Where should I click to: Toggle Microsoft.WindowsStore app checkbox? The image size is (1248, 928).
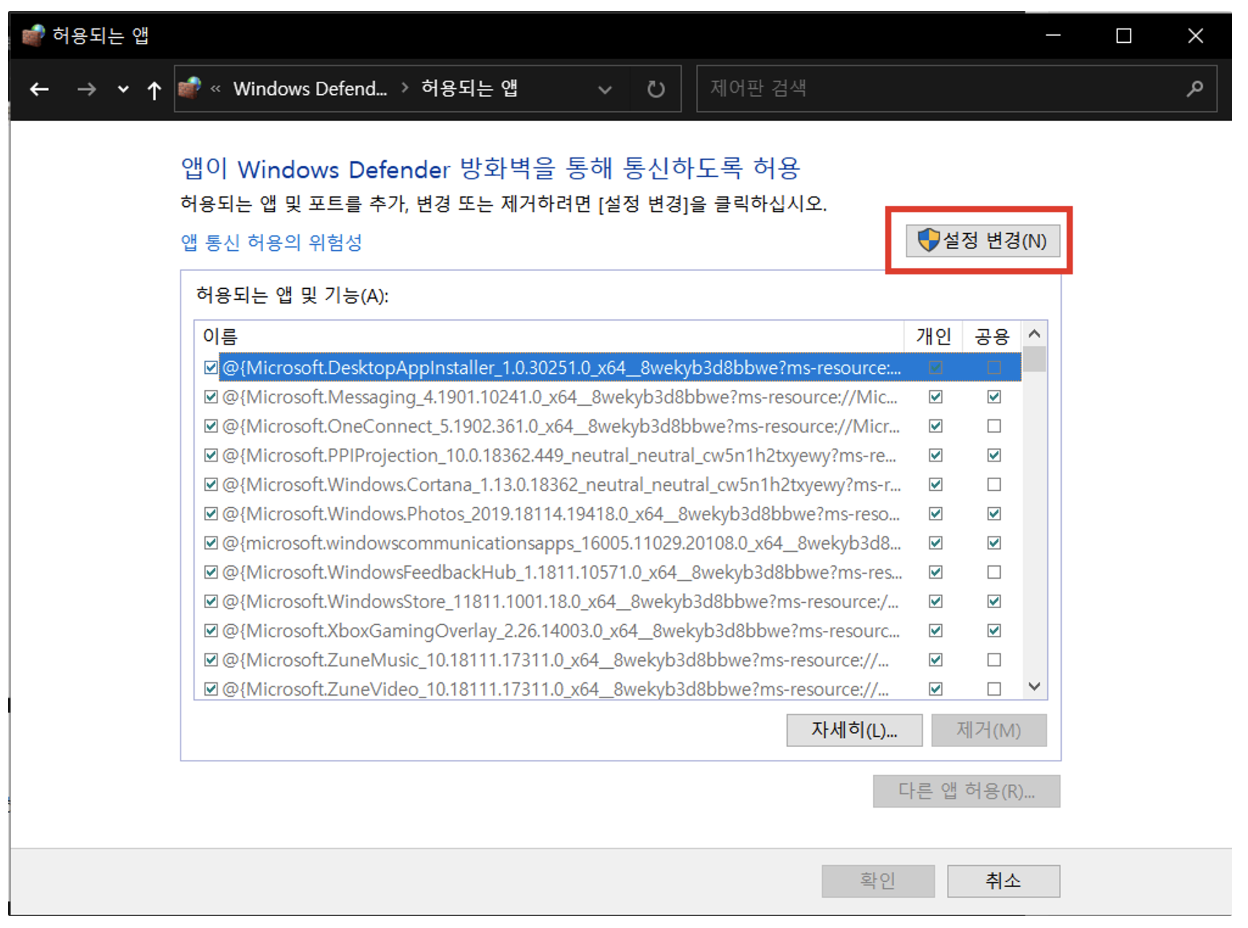click(x=210, y=601)
